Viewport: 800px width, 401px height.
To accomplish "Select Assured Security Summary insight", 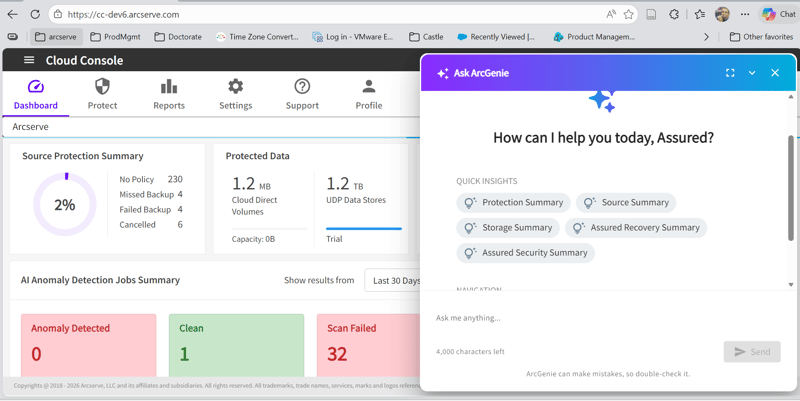I will coord(526,253).
